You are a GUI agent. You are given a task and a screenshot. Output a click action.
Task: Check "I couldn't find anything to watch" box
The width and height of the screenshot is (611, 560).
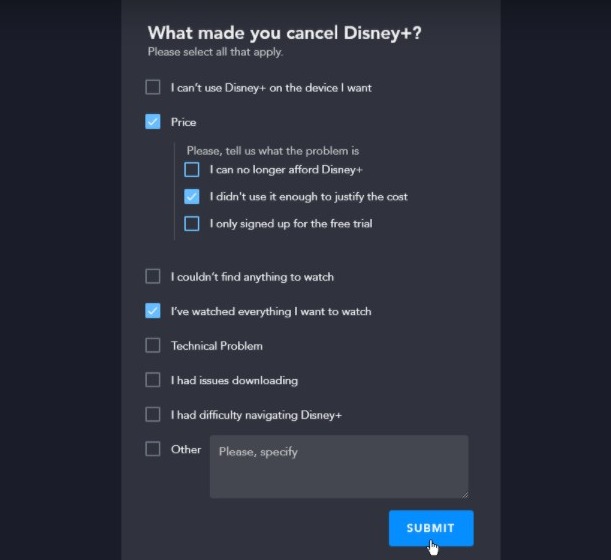tap(153, 276)
